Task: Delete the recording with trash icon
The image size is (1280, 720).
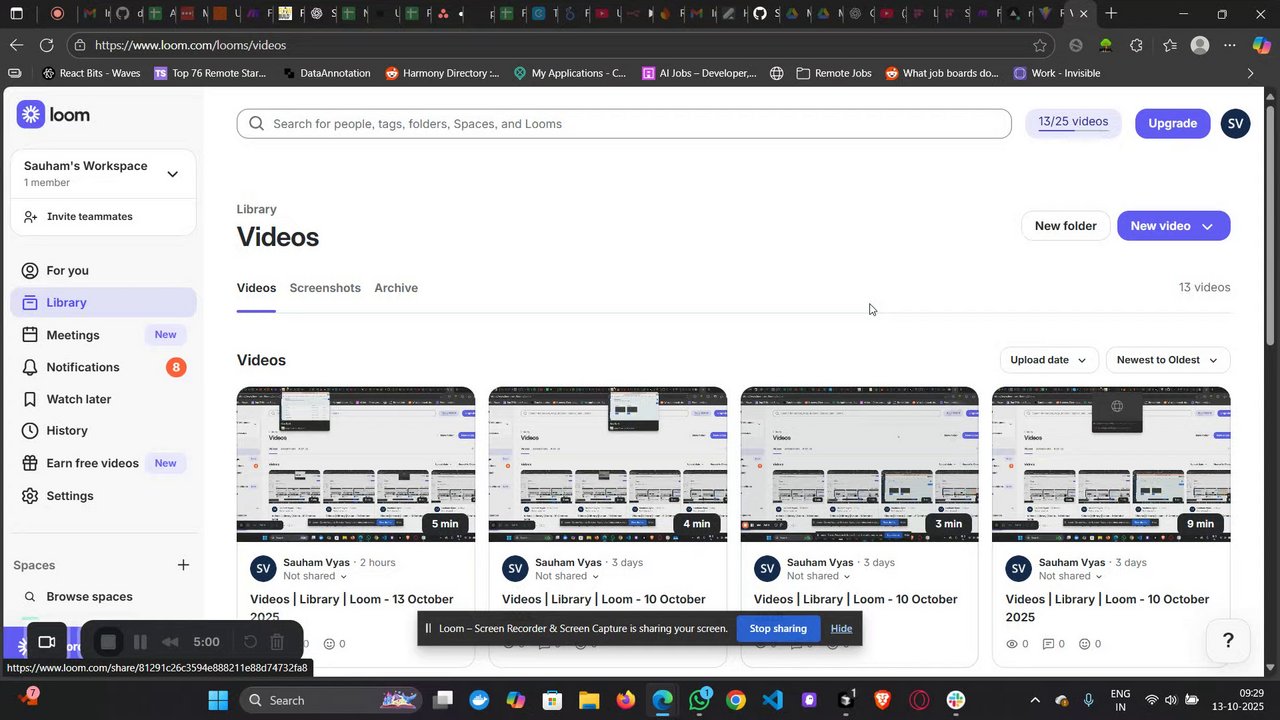Action: pos(278,642)
